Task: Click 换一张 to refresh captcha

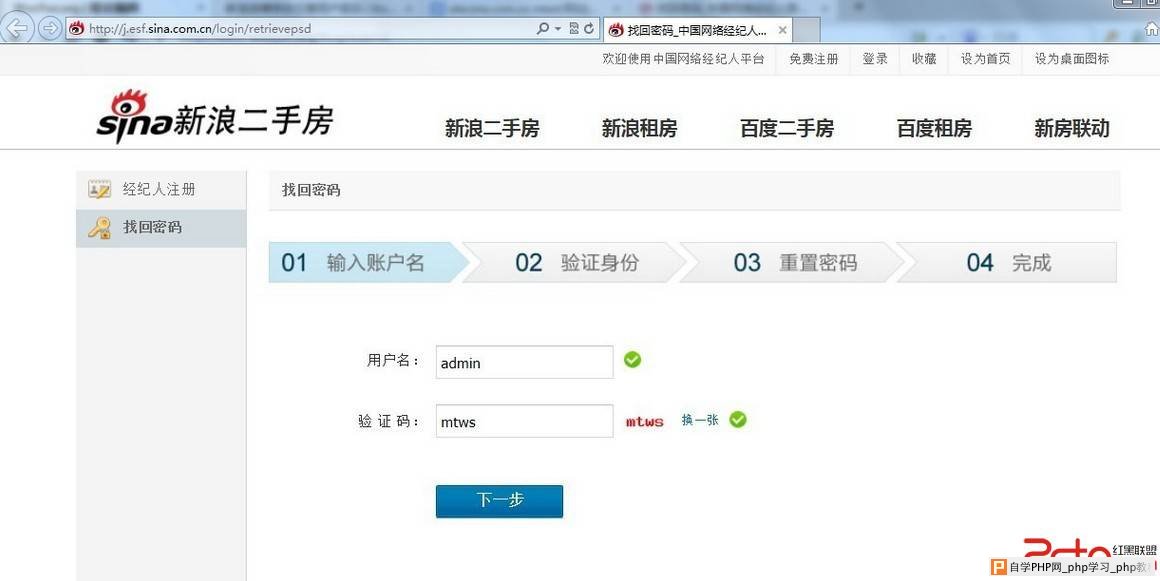Action: pos(700,420)
